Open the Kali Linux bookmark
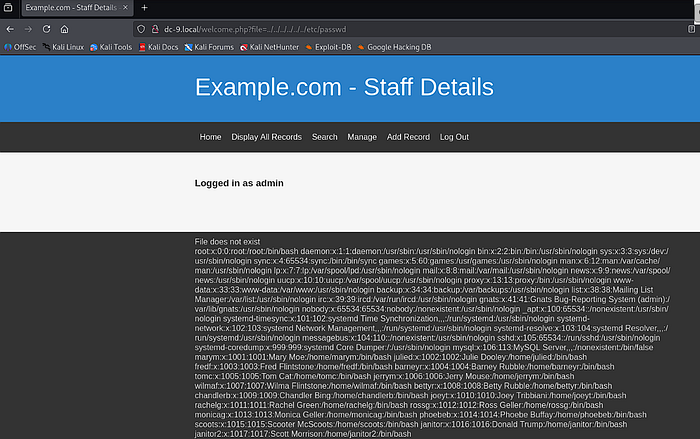 point(63,47)
